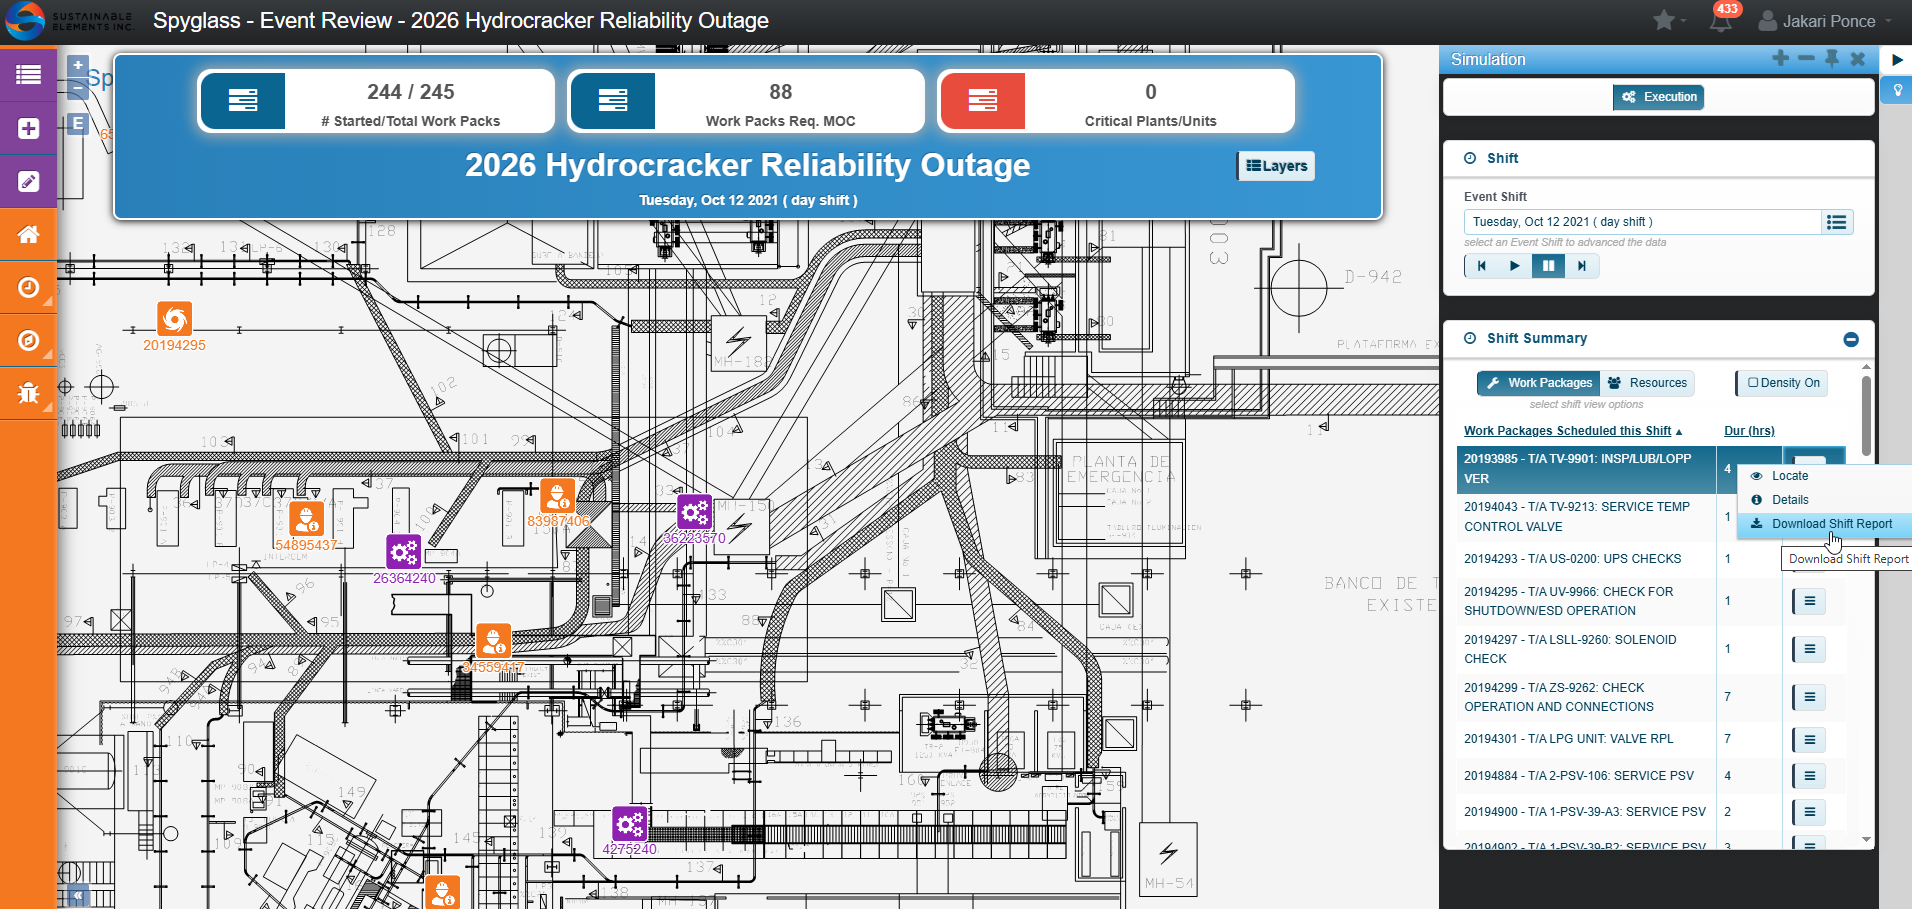
Task: Switch to Resources view
Action: pos(1647,383)
